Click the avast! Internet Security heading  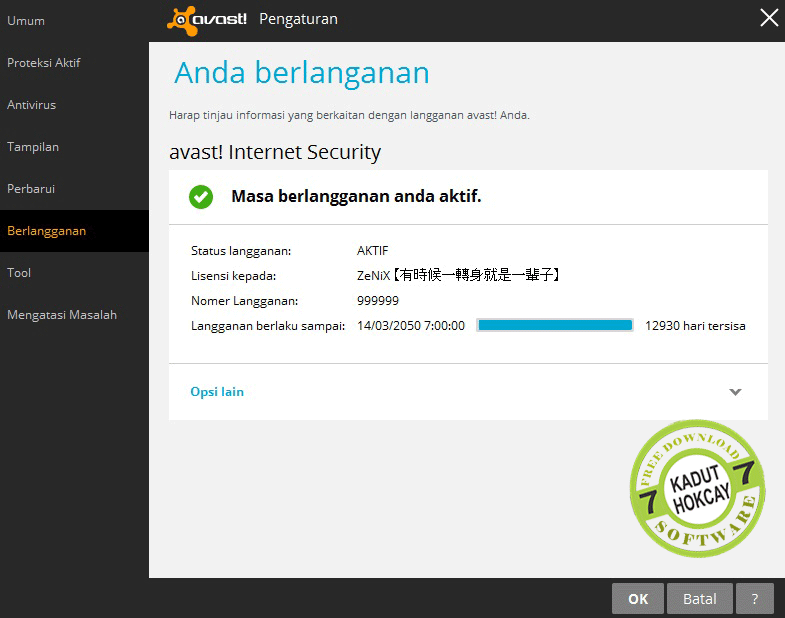(275, 152)
